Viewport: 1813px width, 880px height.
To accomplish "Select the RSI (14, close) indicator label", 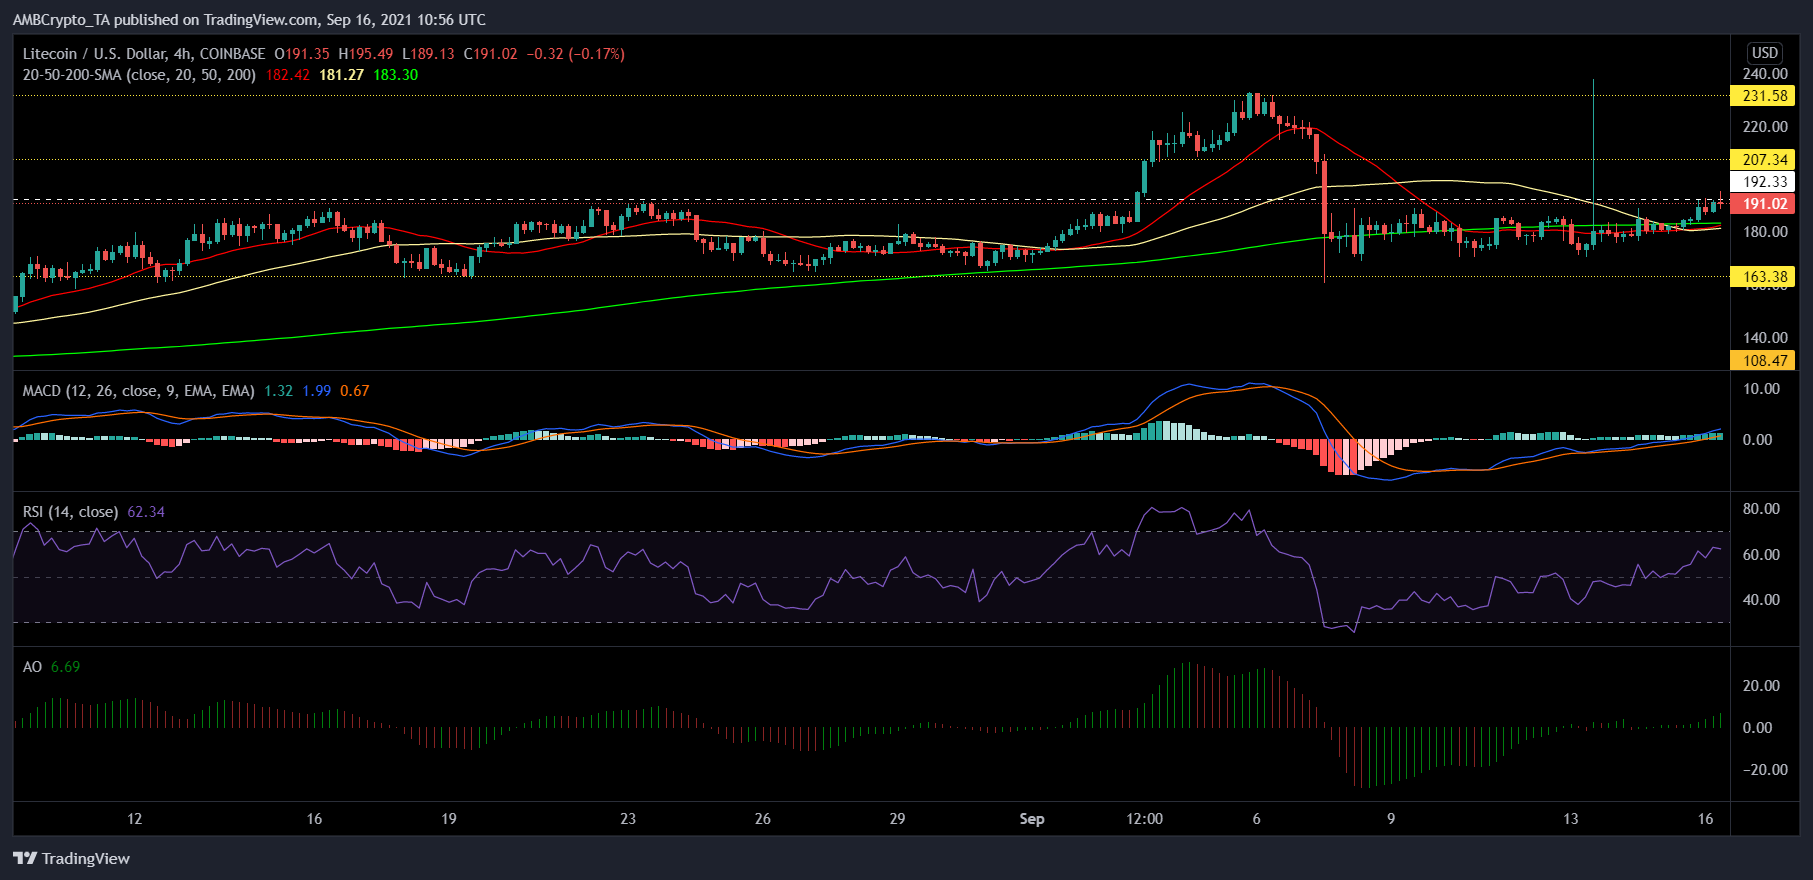I will [70, 512].
